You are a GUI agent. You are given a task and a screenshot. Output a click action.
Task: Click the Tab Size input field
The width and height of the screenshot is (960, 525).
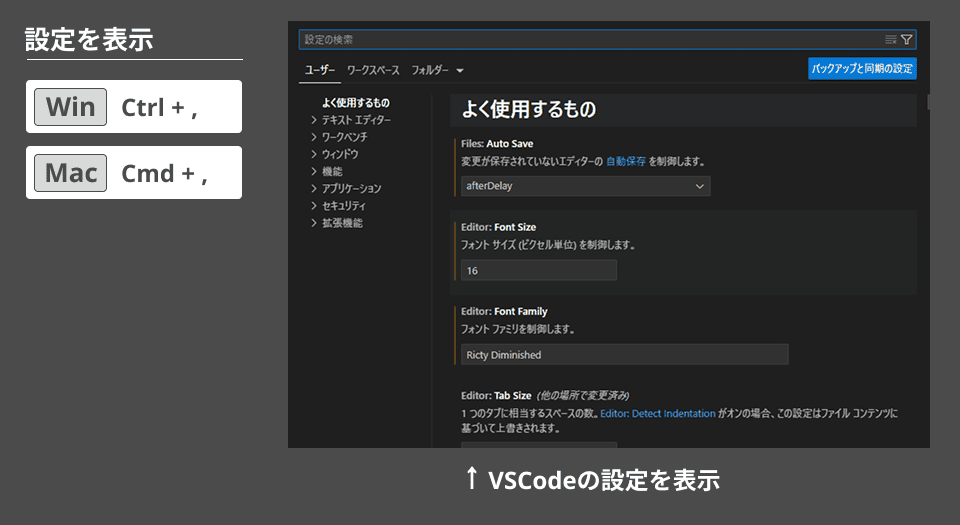point(539,445)
